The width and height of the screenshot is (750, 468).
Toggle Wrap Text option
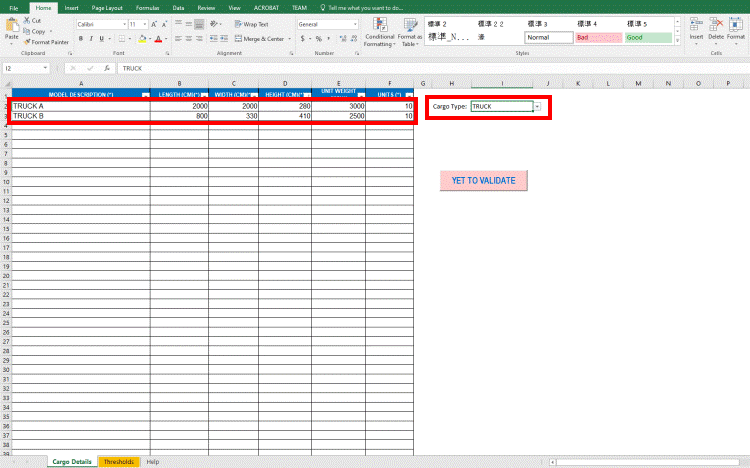pyautogui.click(x=254, y=23)
